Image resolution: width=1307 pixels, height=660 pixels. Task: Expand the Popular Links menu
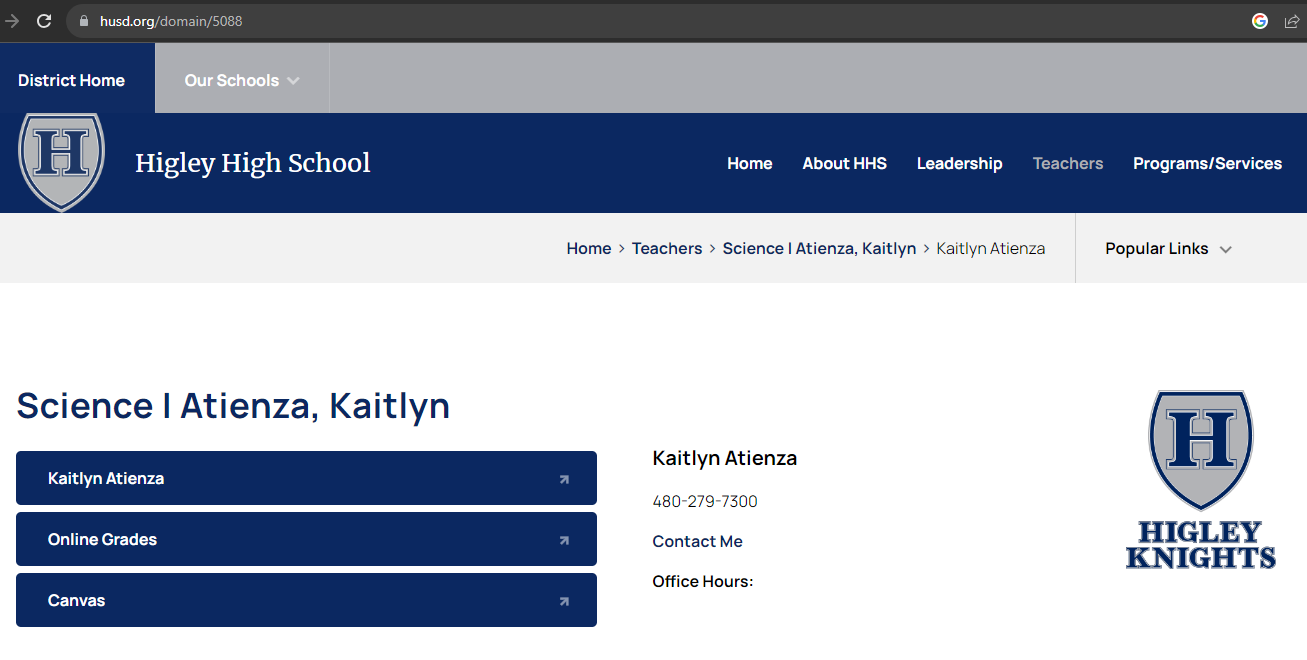1168,249
